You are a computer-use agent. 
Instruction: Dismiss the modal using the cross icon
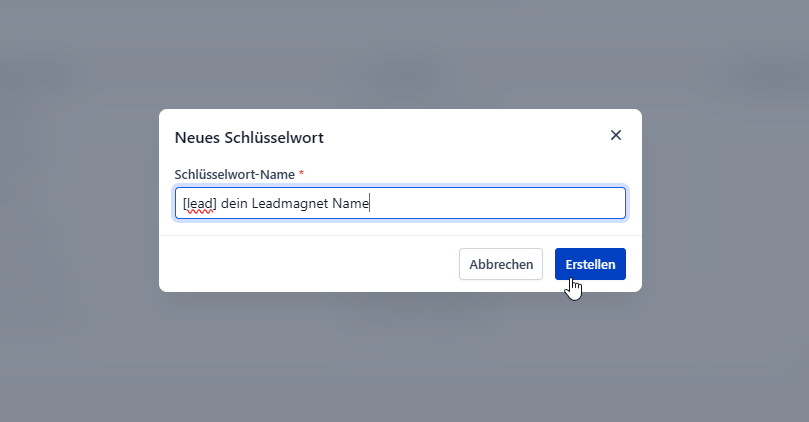[616, 135]
